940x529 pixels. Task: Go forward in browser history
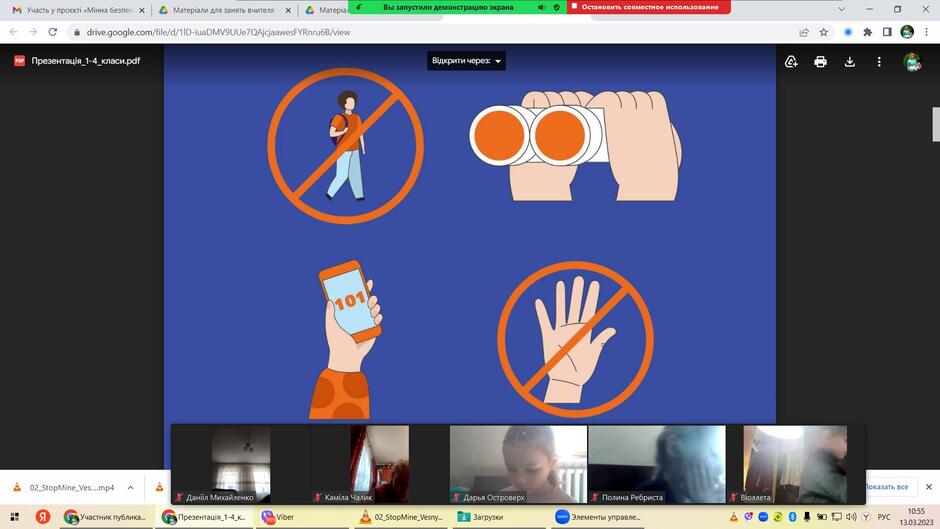(x=33, y=32)
